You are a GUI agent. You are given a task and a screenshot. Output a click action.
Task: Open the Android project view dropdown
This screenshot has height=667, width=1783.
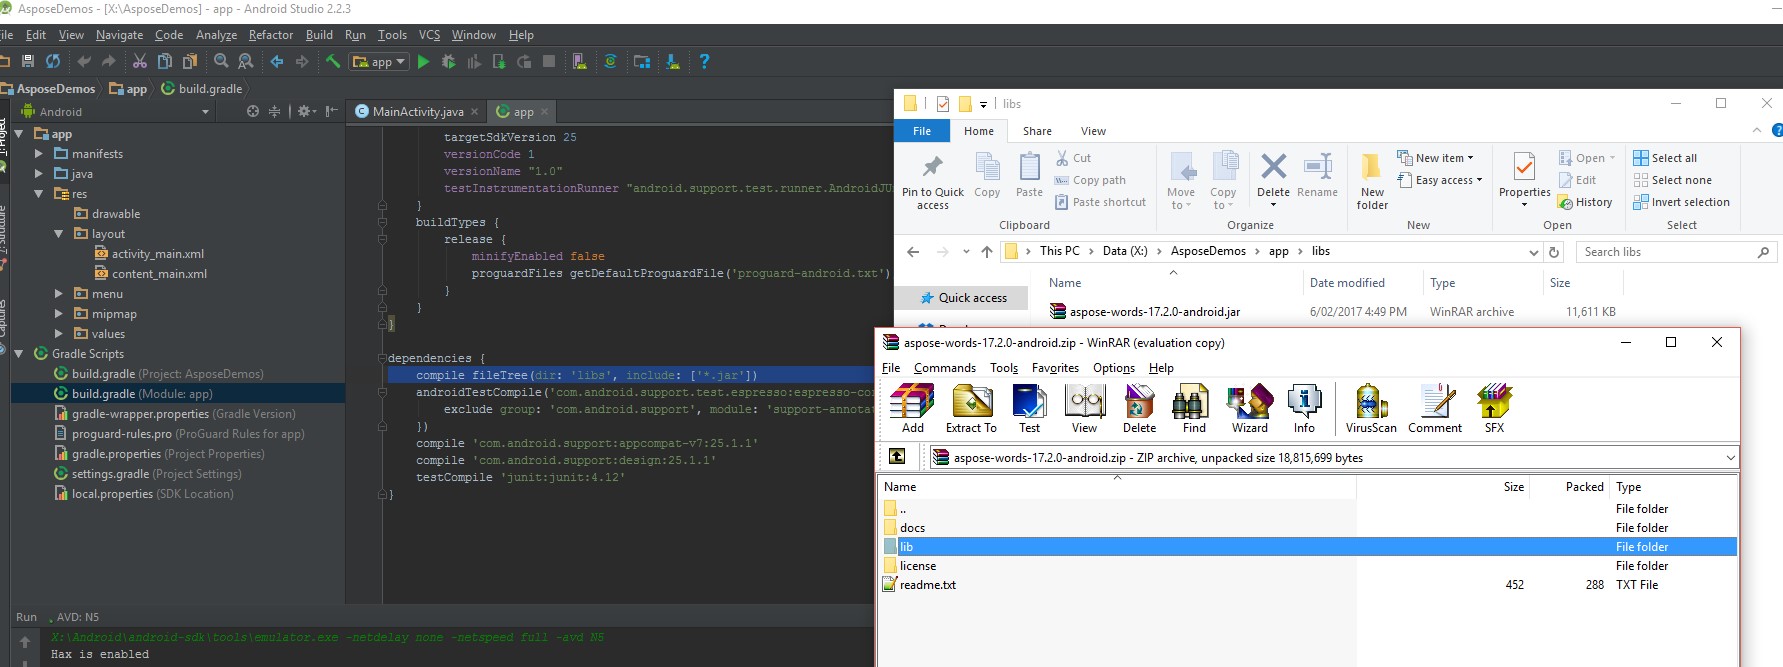point(115,111)
